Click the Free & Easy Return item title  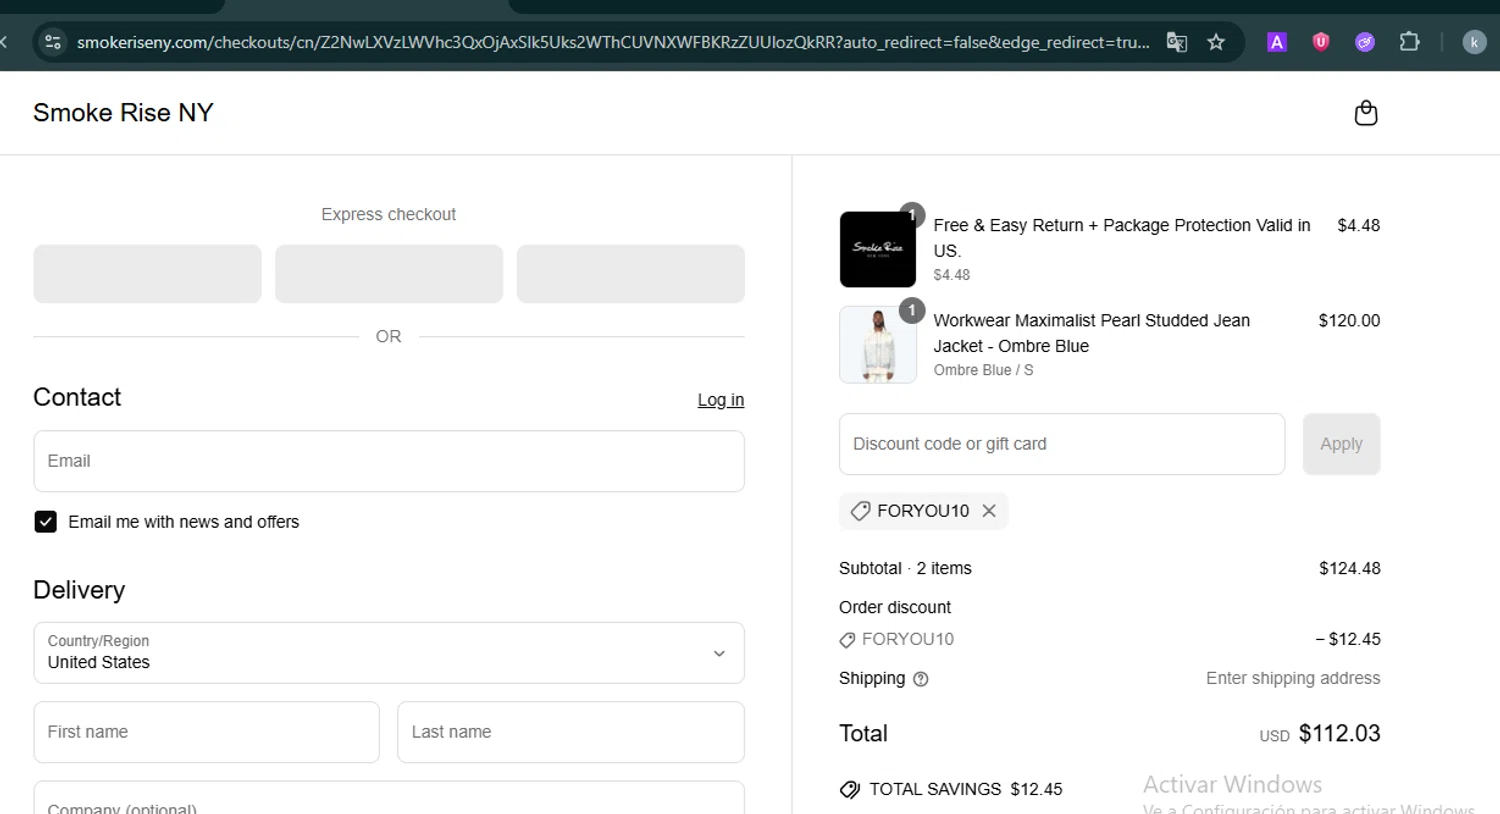[x=1122, y=238]
